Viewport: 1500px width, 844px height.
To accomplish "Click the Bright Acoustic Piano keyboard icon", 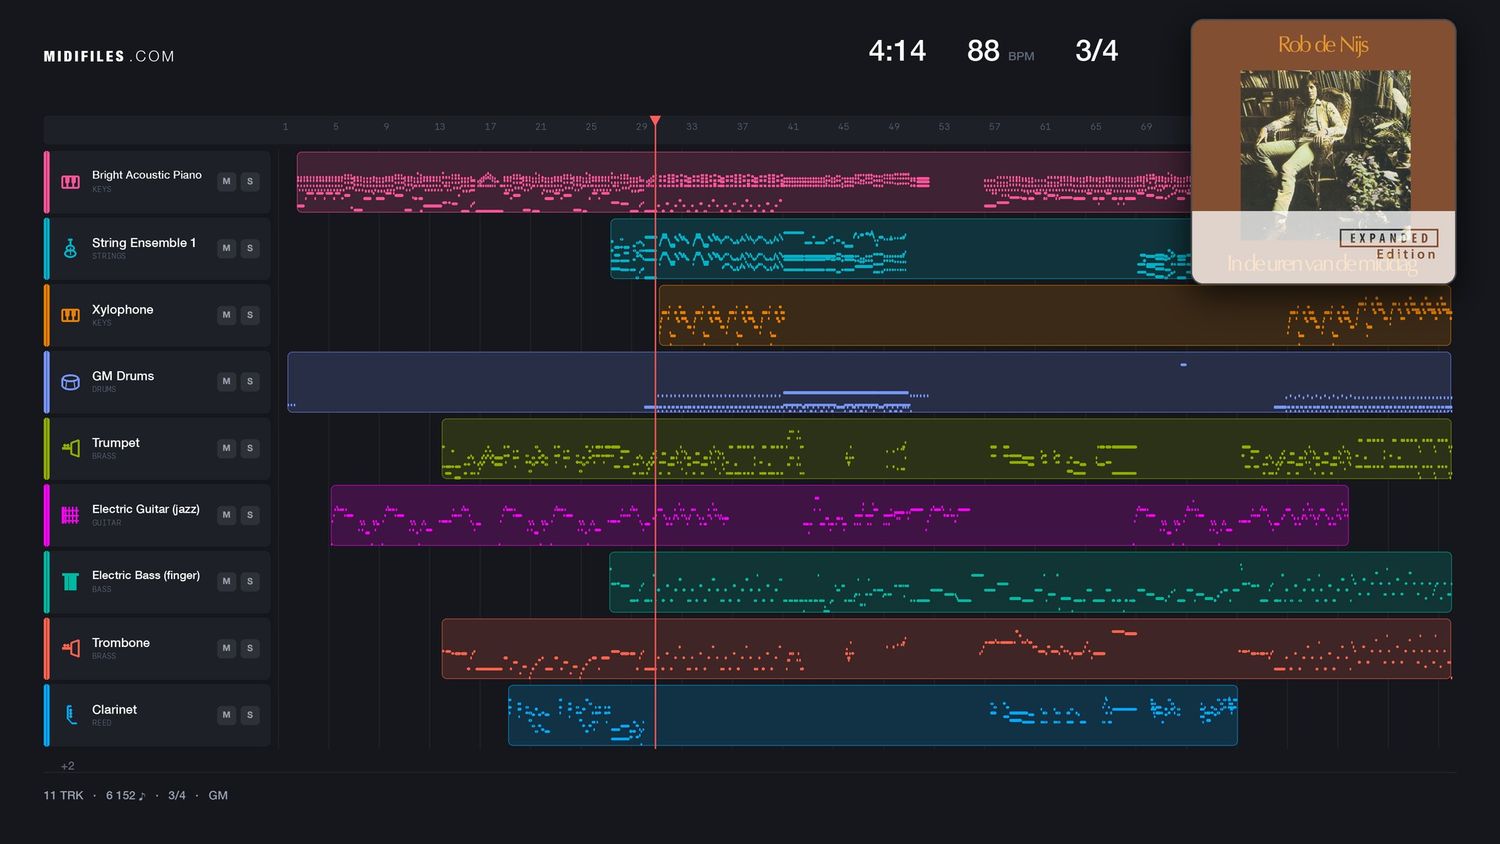I will 70,182.
